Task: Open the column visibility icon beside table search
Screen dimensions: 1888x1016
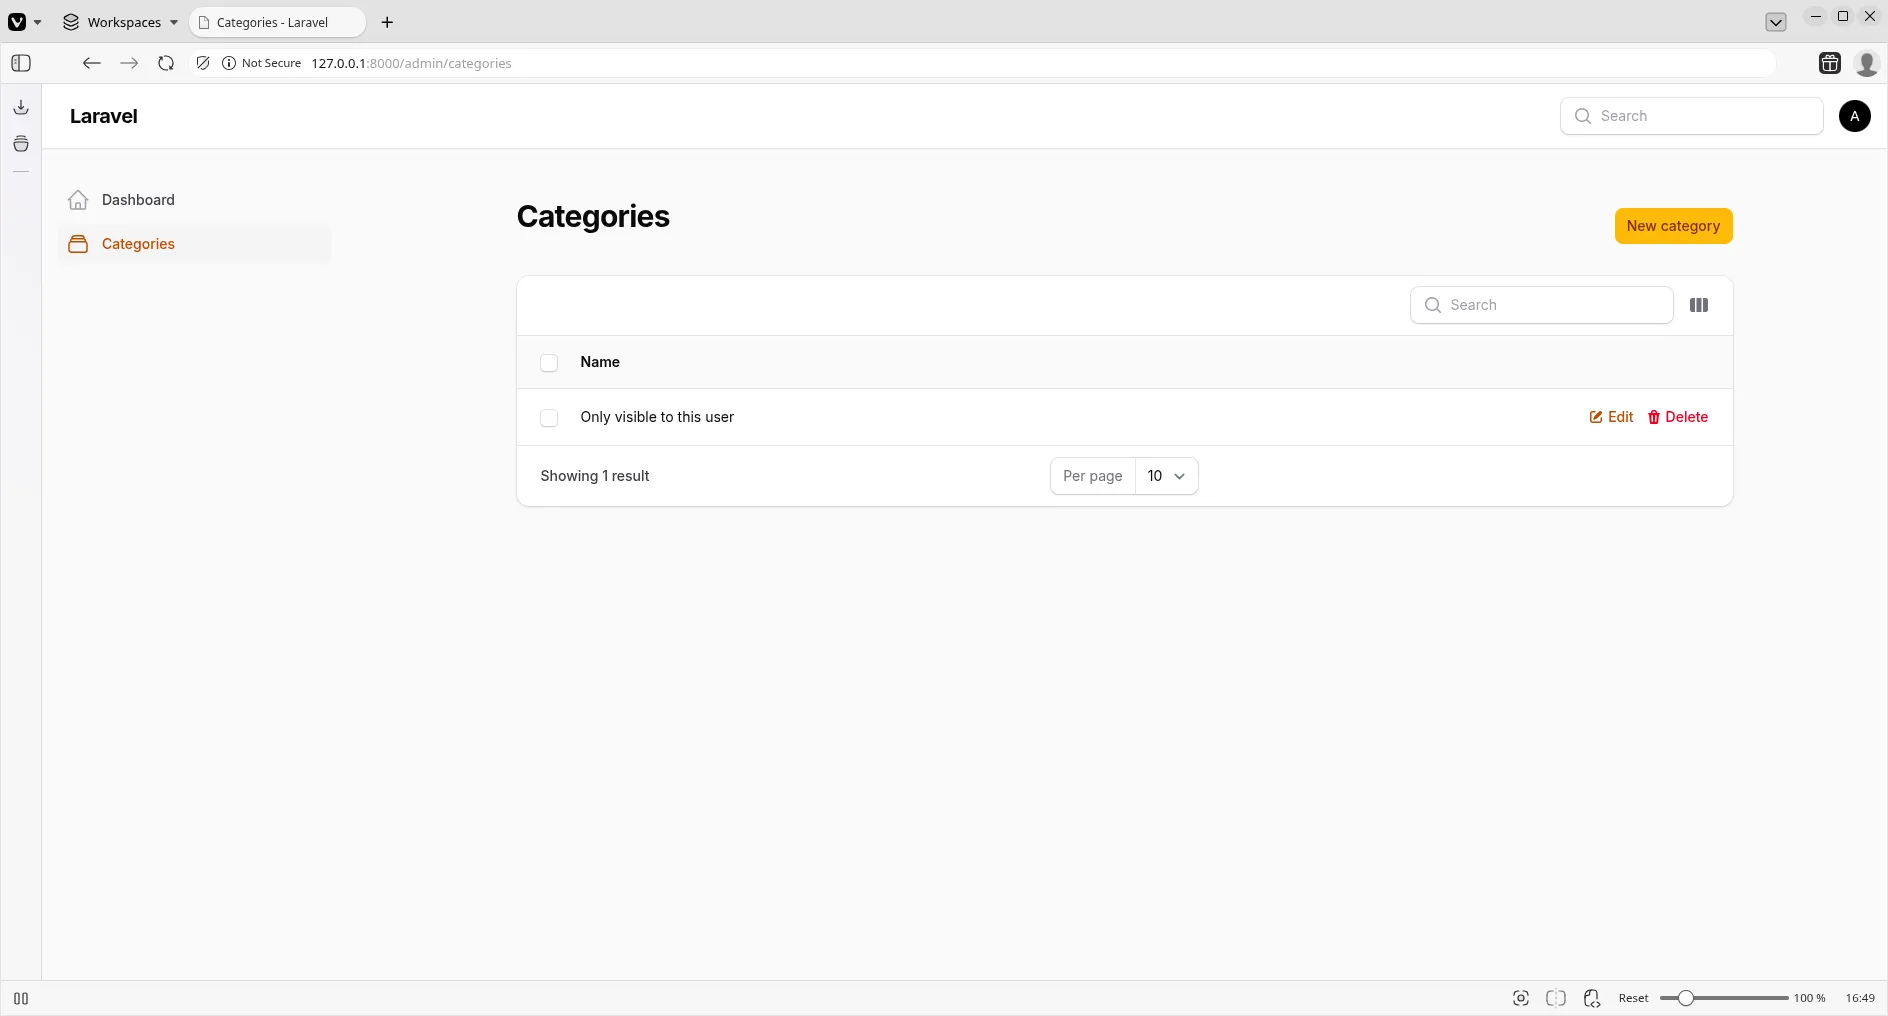Action: pyautogui.click(x=1699, y=305)
